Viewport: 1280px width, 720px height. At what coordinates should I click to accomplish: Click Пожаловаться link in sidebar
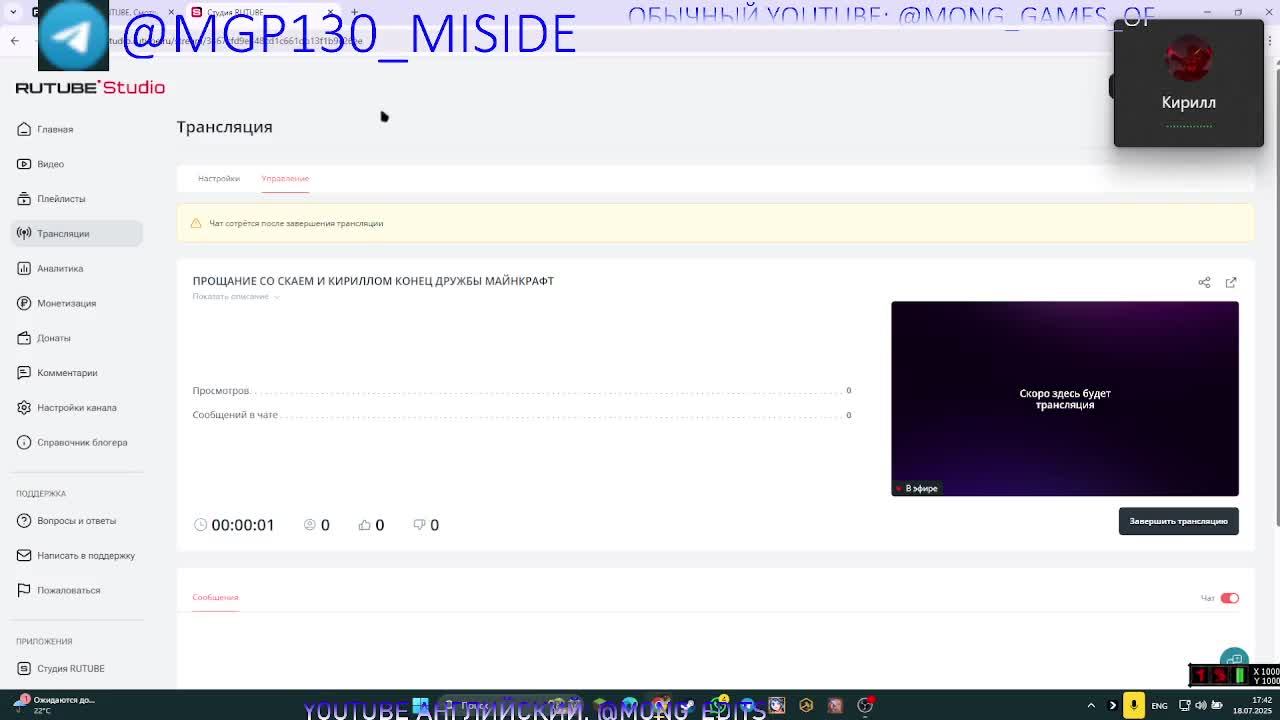tap(69, 590)
